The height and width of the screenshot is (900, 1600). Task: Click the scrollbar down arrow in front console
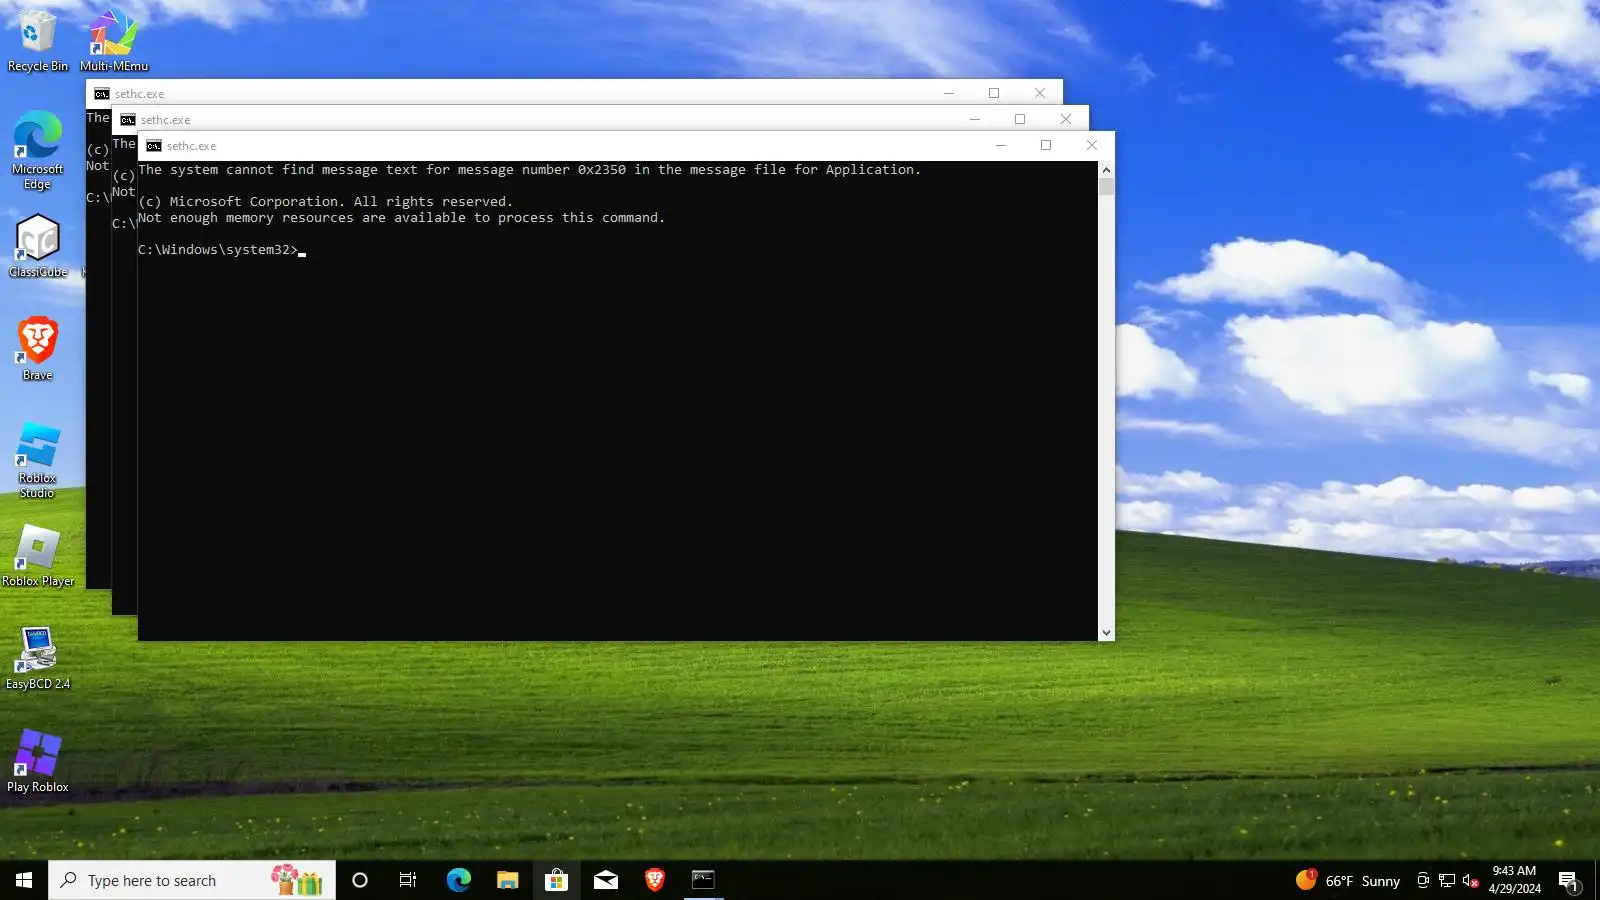[x=1106, y=632]
